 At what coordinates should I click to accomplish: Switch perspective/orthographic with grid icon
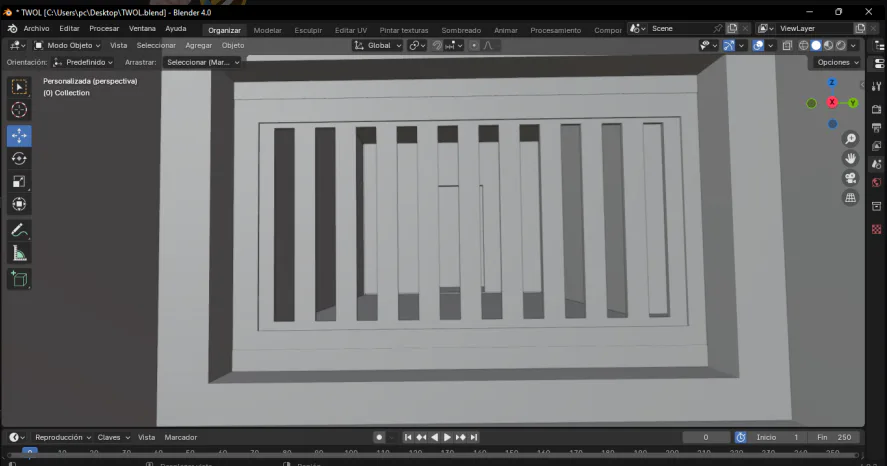point(850,198)
